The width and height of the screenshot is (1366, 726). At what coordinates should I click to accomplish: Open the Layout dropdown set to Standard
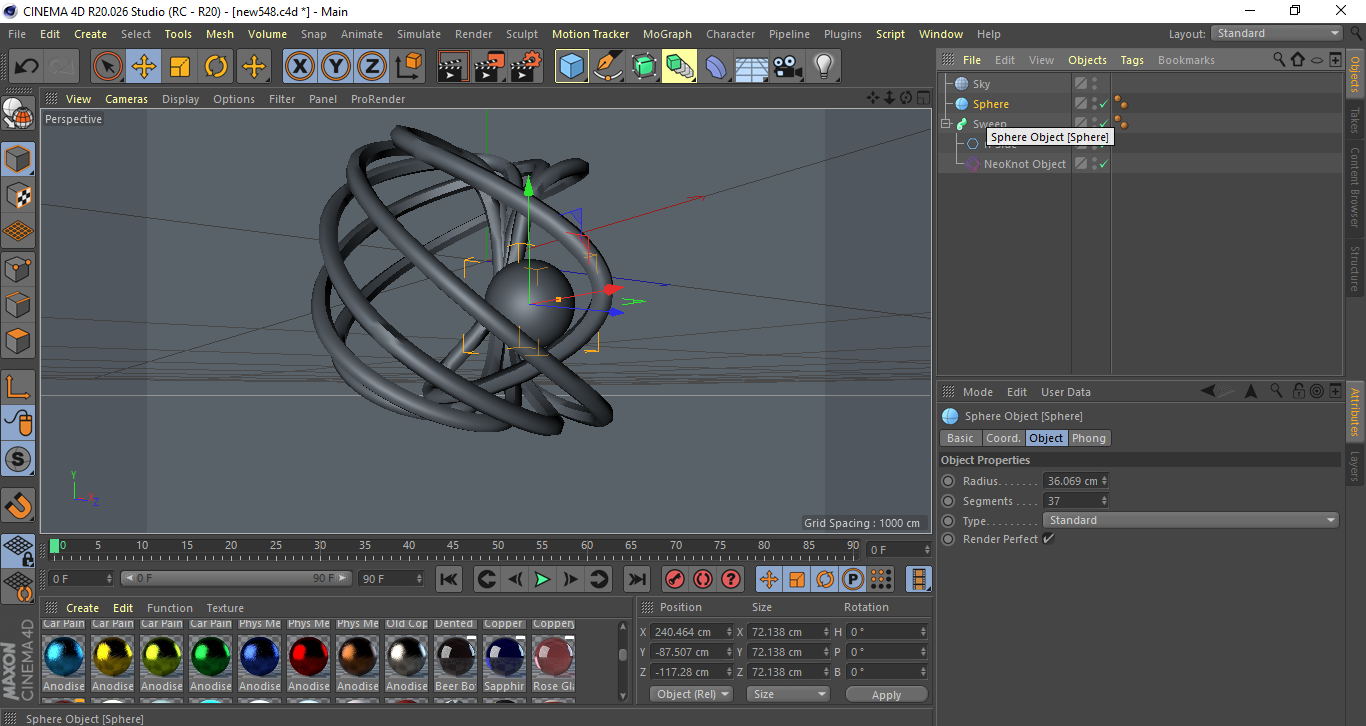tap(1277, 33)
